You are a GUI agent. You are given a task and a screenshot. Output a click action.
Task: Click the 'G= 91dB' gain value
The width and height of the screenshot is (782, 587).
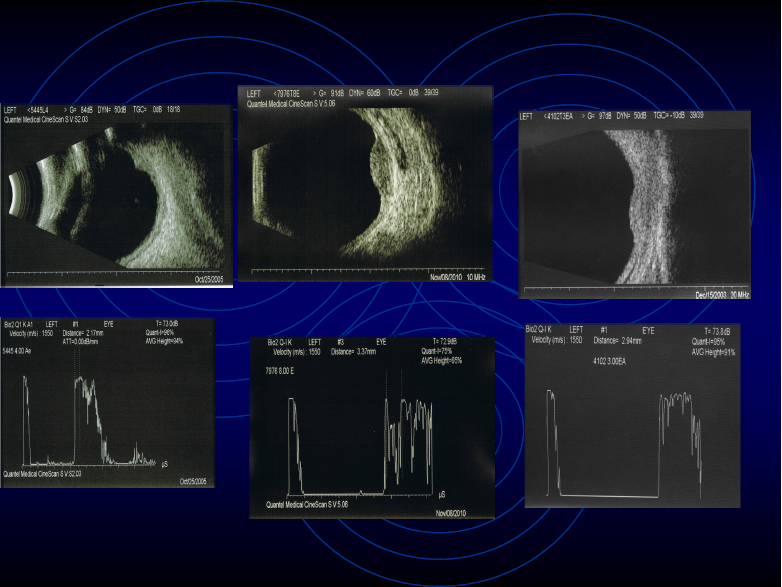(x=332, y=93)
